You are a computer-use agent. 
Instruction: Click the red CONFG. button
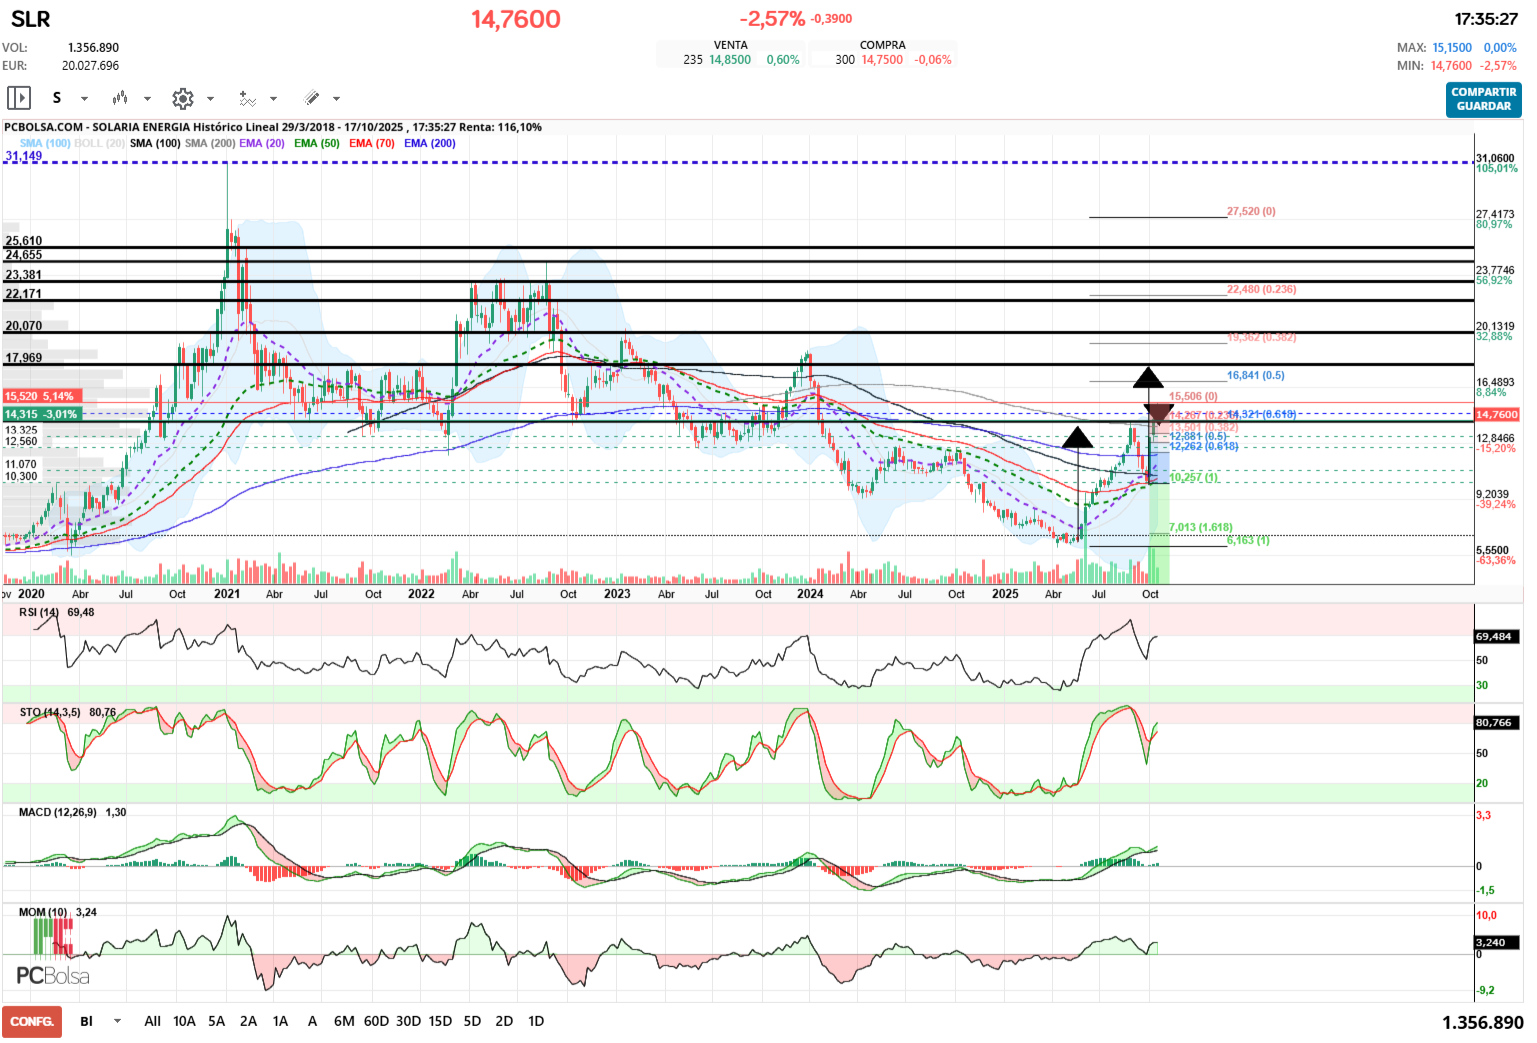(x=32, y=1021)
